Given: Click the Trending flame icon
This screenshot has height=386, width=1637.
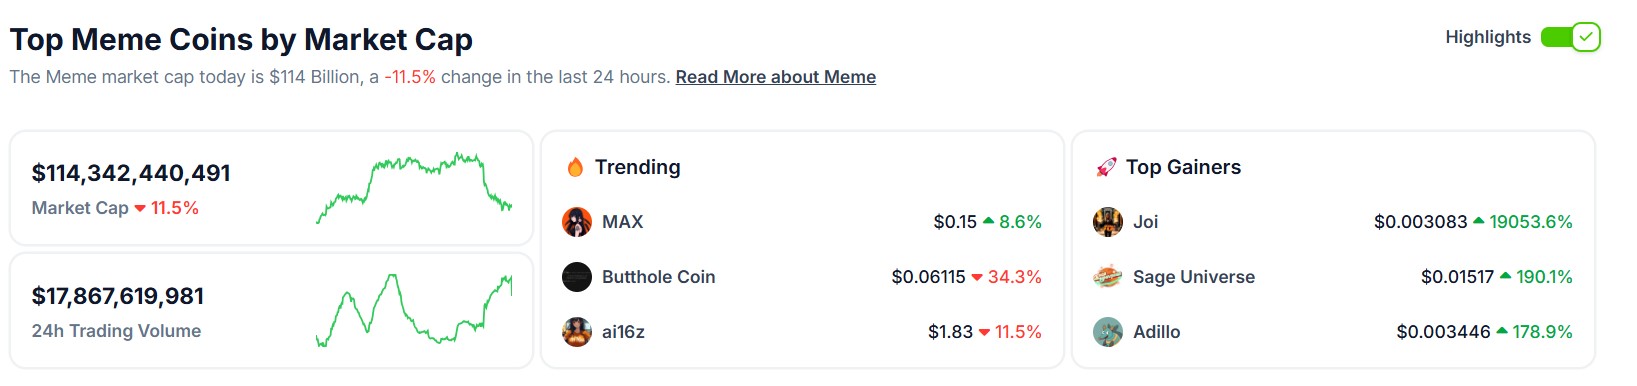Looking at the screenshot, I should point(575,167).
